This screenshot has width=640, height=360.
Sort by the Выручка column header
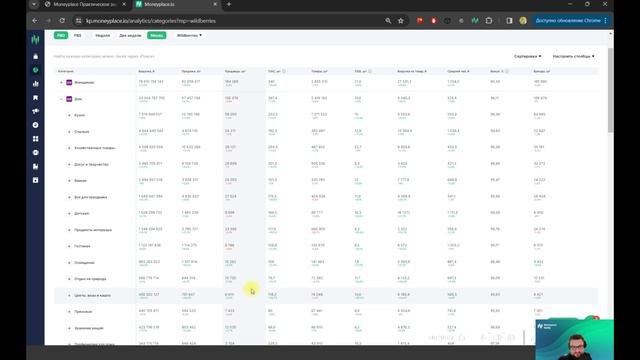[146, 71]
